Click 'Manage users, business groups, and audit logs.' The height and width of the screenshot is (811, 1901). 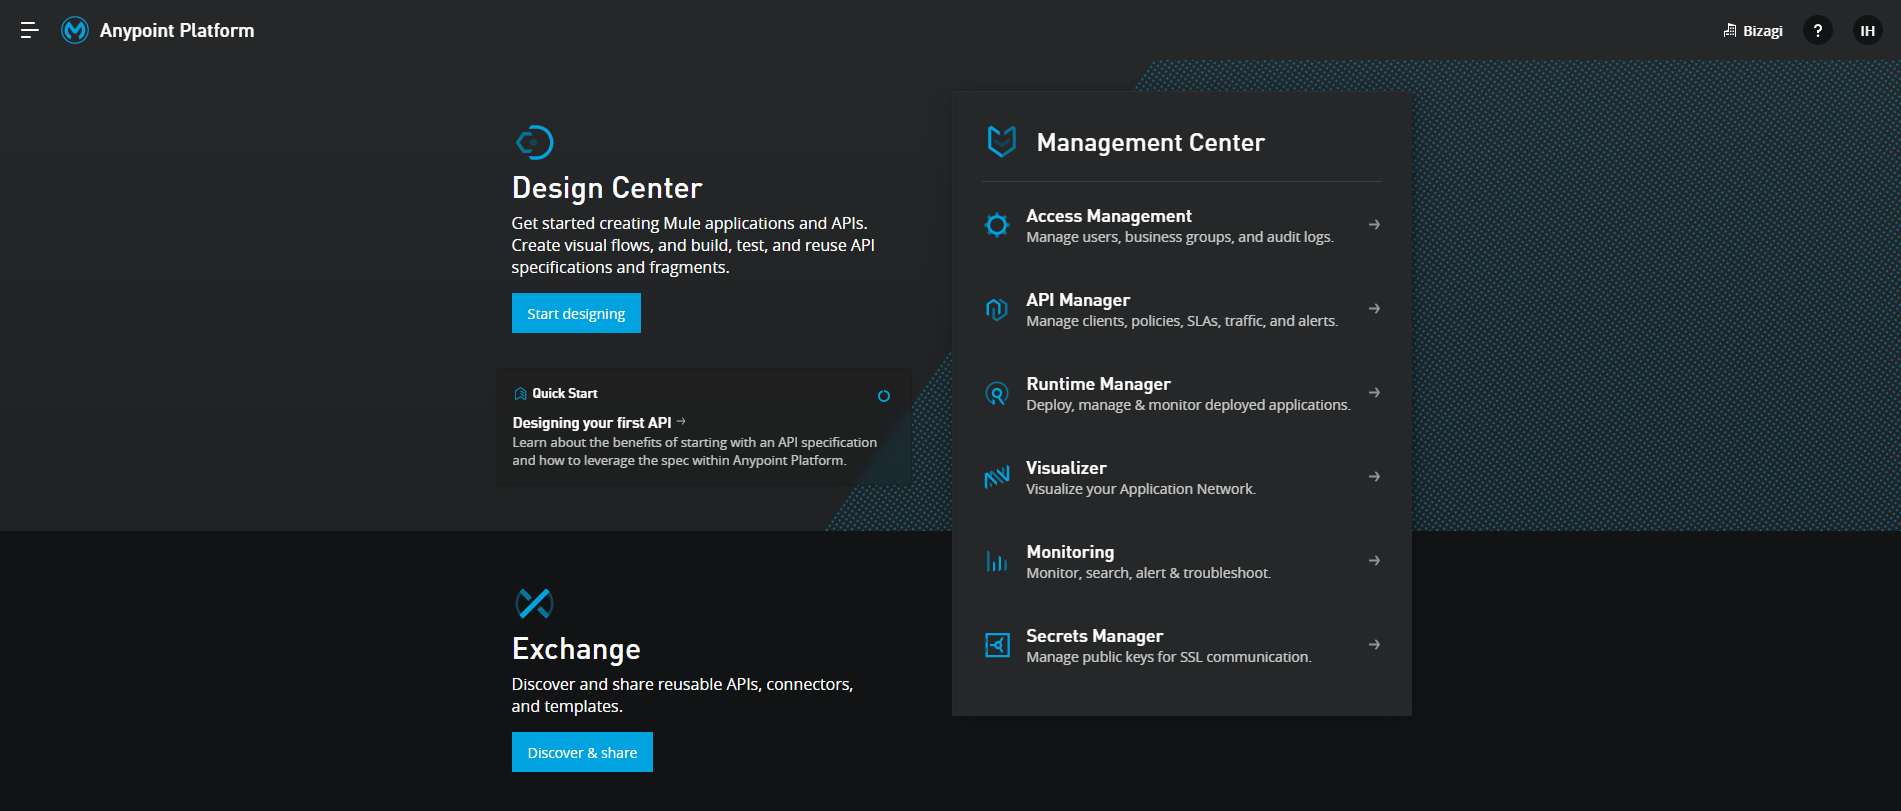1180,237
